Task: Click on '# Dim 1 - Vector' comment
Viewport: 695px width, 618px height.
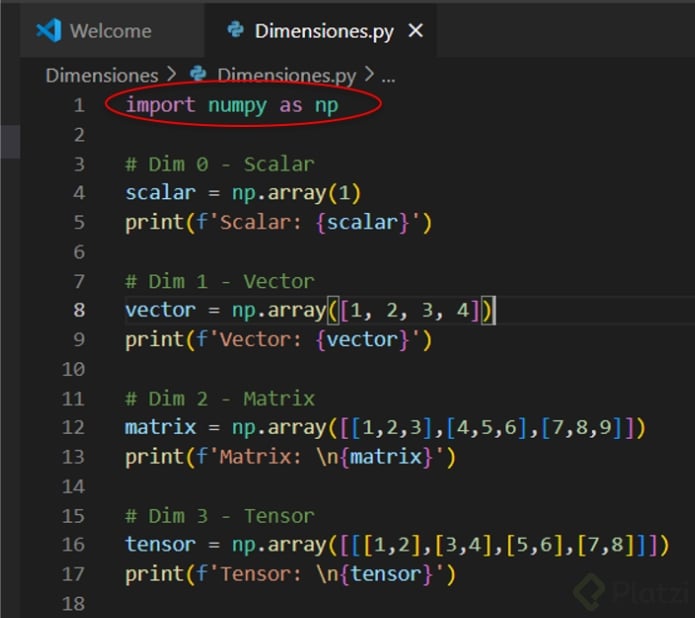Action: 220,282
